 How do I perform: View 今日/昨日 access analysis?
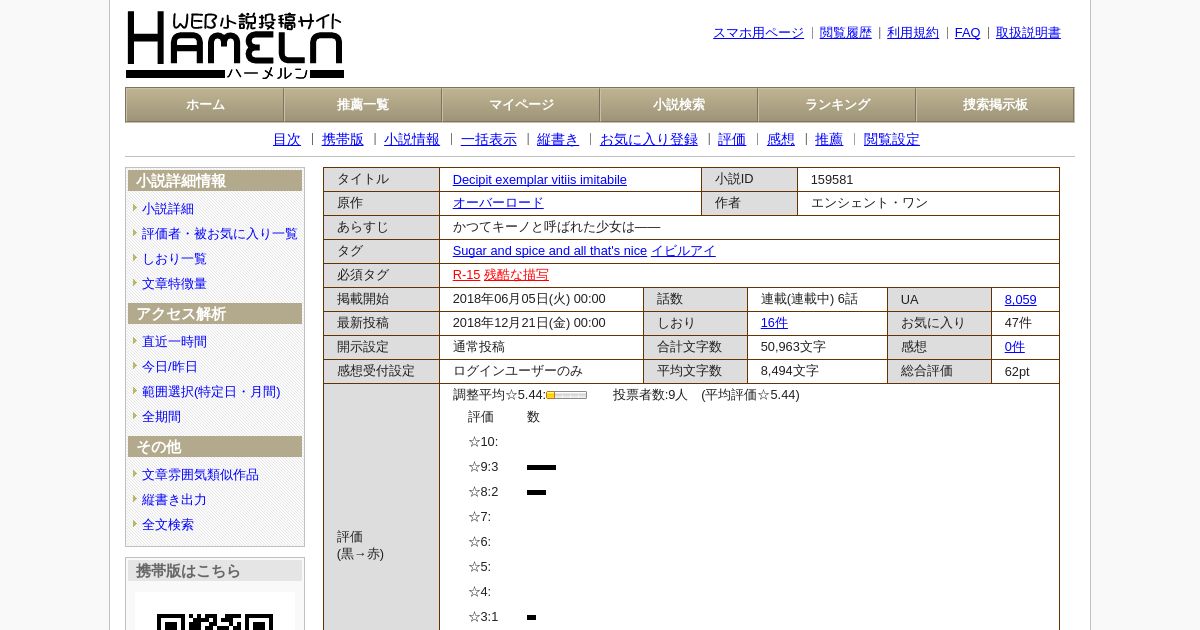tap(170, 367)
